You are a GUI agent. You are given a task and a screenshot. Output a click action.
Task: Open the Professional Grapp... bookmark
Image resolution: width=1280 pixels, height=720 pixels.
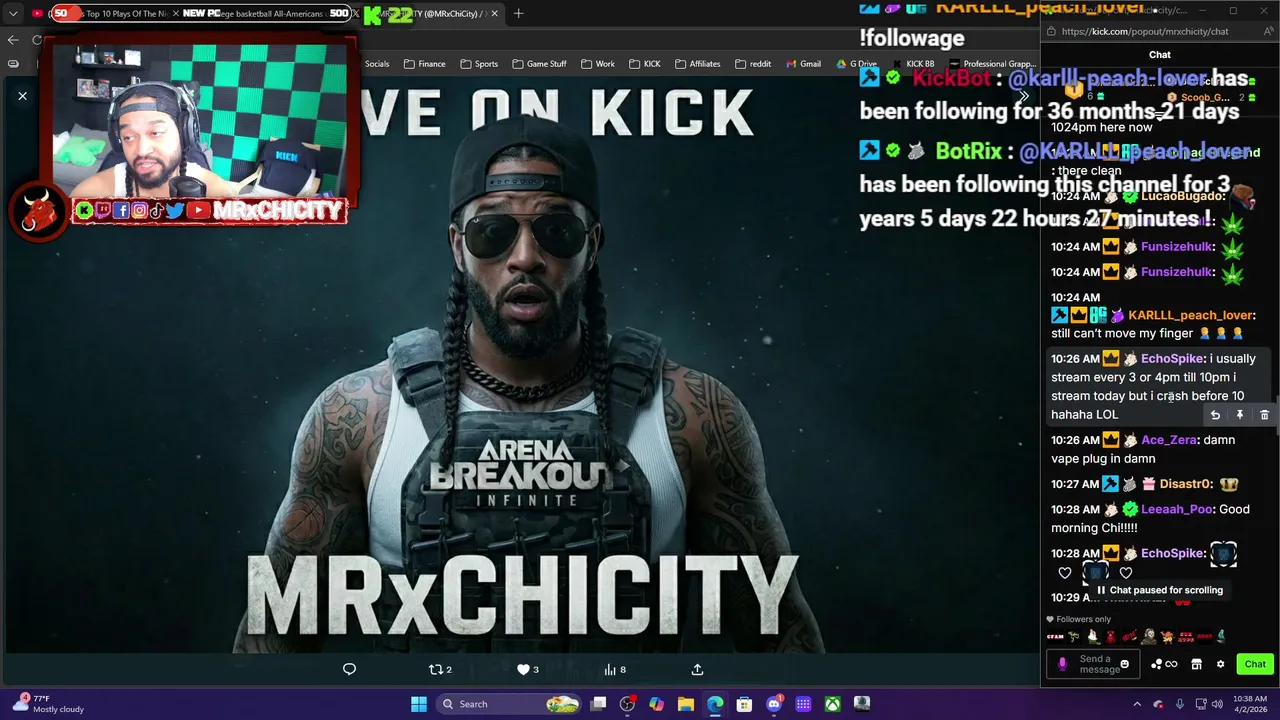click(992, 64)
